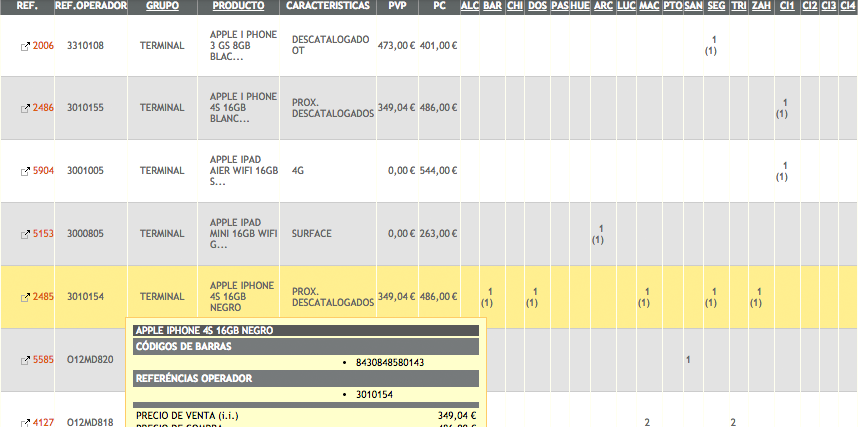Click product APPLE IPAD MINI 16GB WIFI
Viewport: 858px width, 427px height.
click(x=244, y=234)
